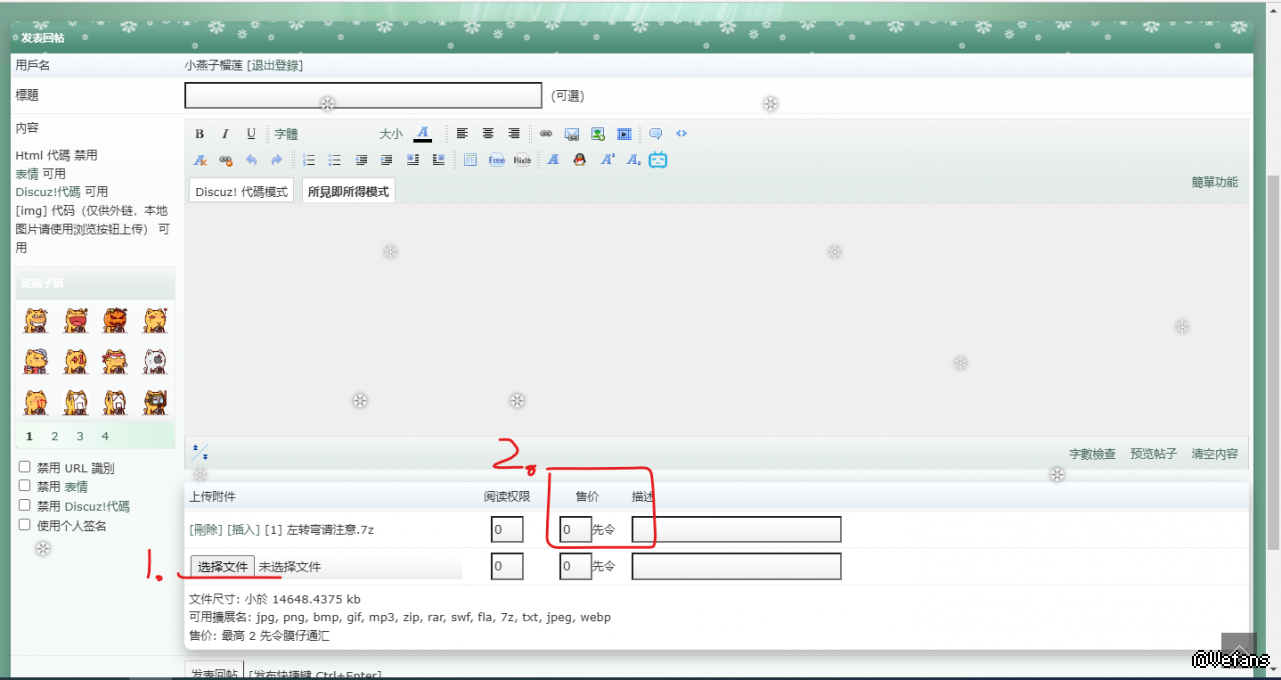Go to emoticon page 3
This screenshot has width=1281, height=680.
80,436
